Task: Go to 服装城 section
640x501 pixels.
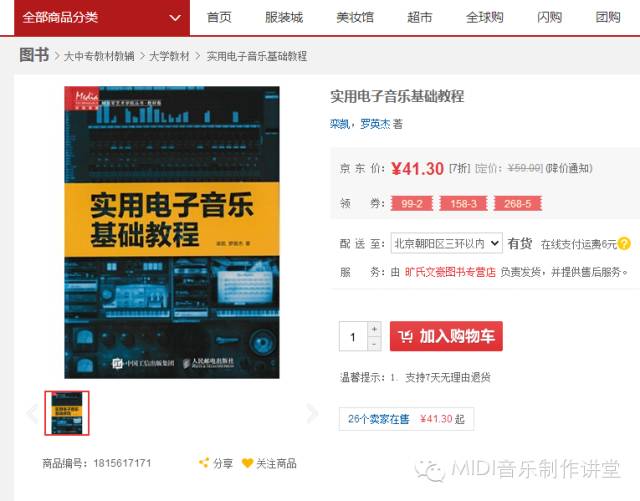Action: [x=284, y=17]
